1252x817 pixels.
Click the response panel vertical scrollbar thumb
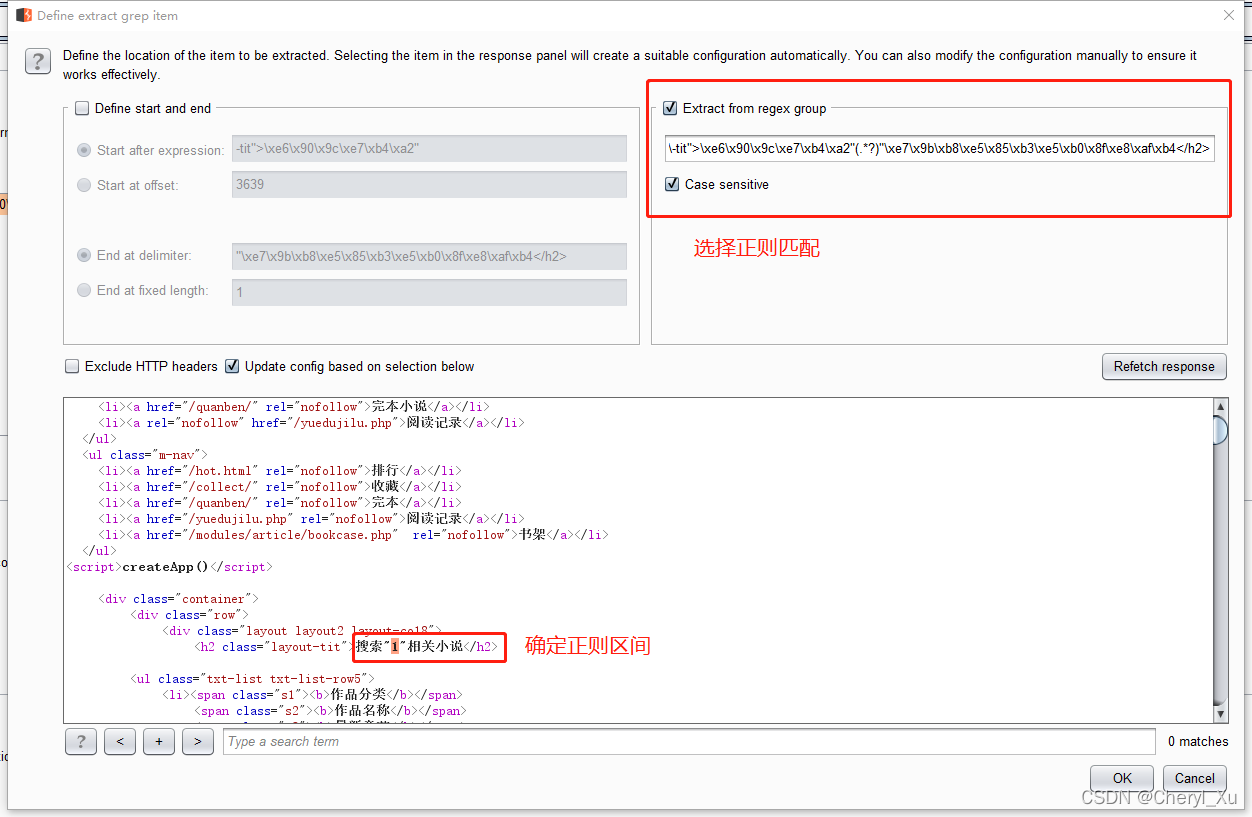[x=1220, y=430]
